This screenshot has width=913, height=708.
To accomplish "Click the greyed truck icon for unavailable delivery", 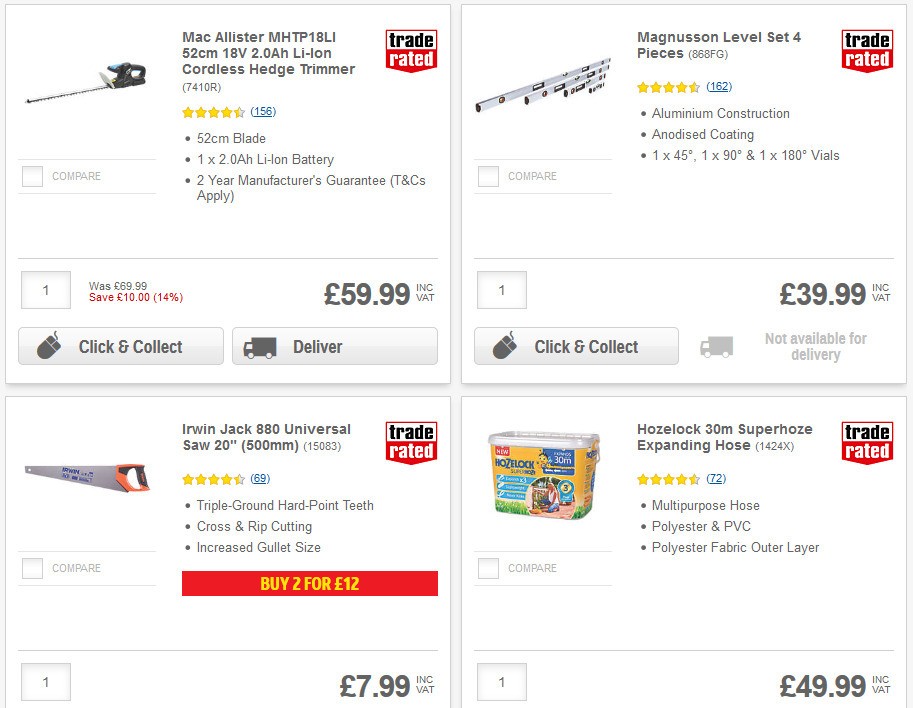I will [719, 345].
